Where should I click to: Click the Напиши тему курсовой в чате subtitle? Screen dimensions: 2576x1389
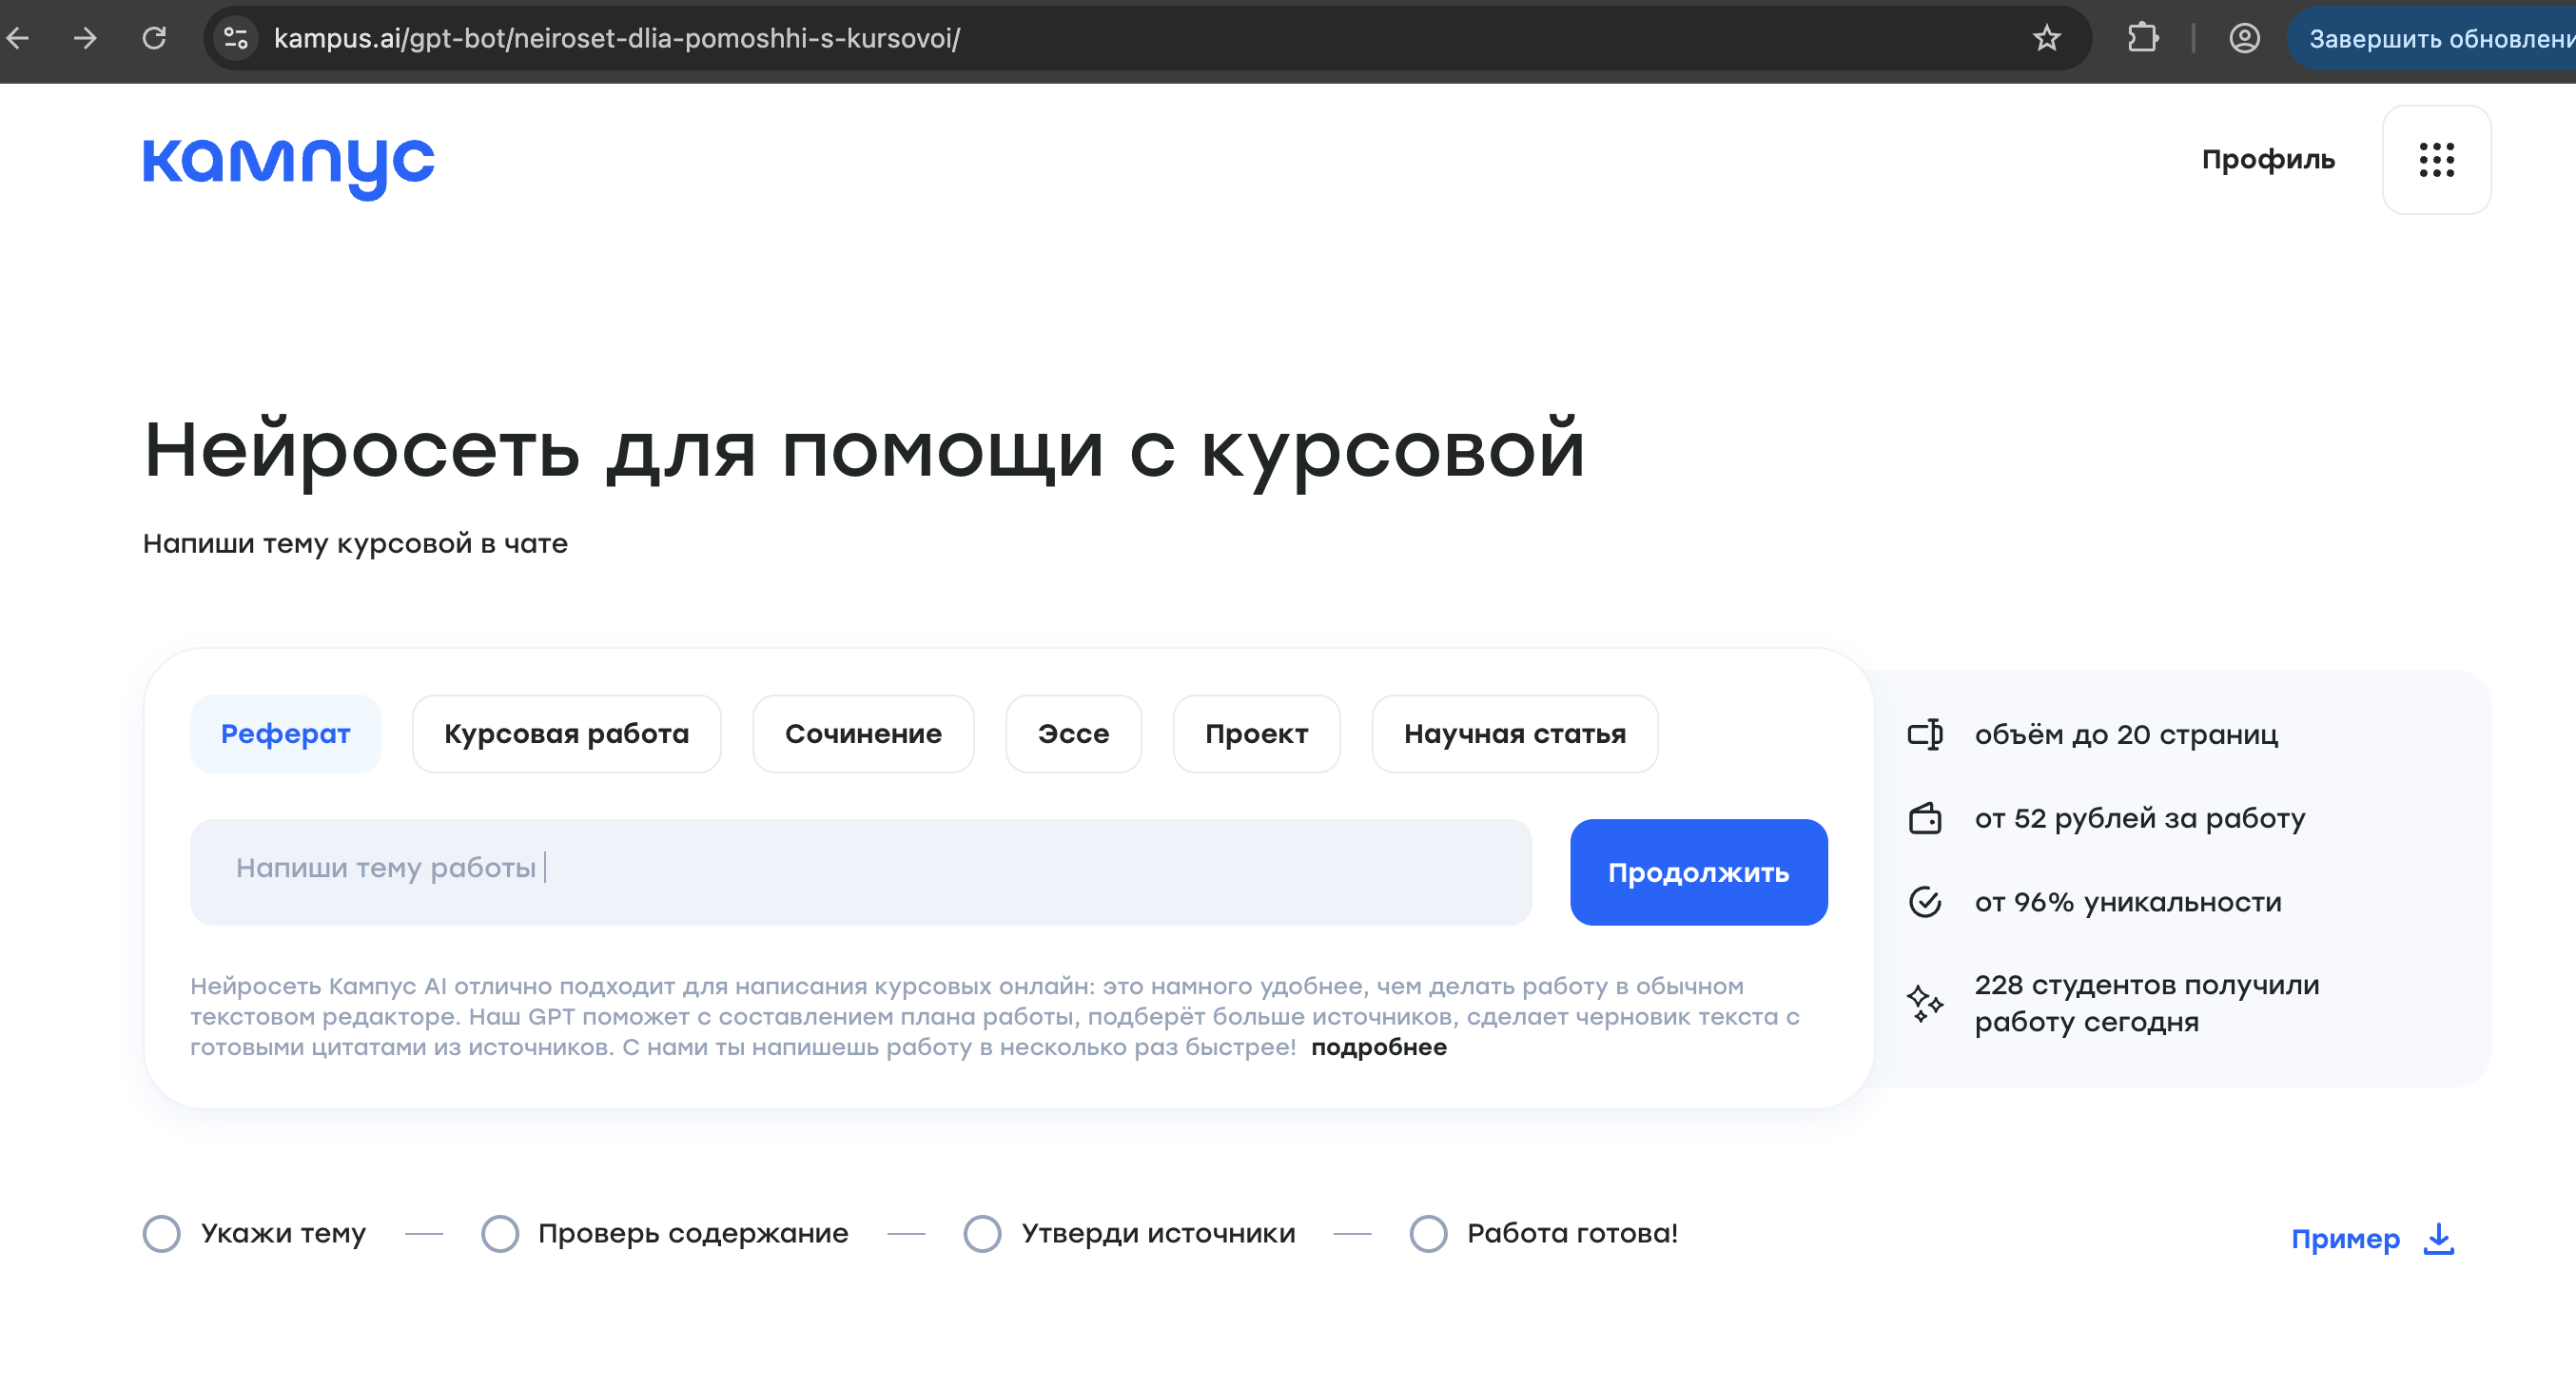[355, 544]
